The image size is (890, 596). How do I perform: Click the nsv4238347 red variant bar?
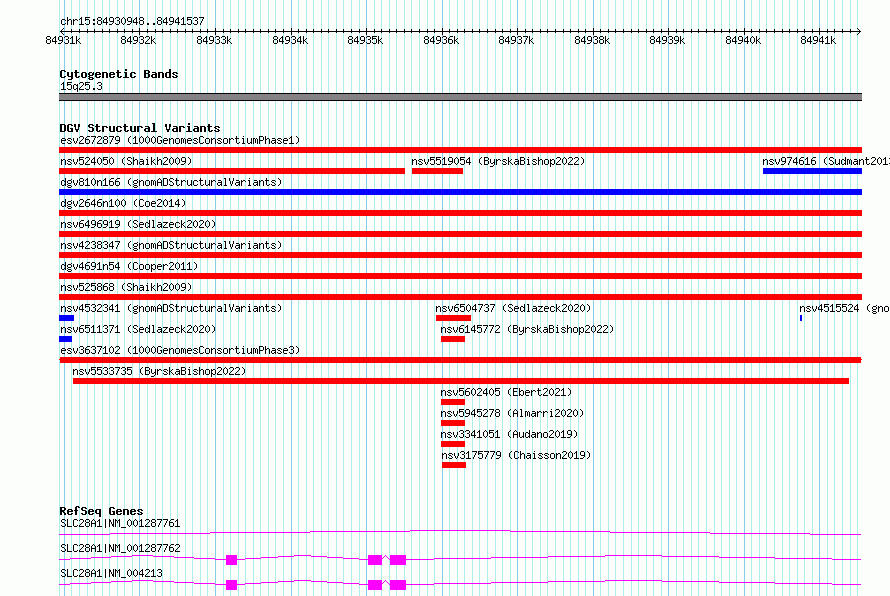point(460,255)
